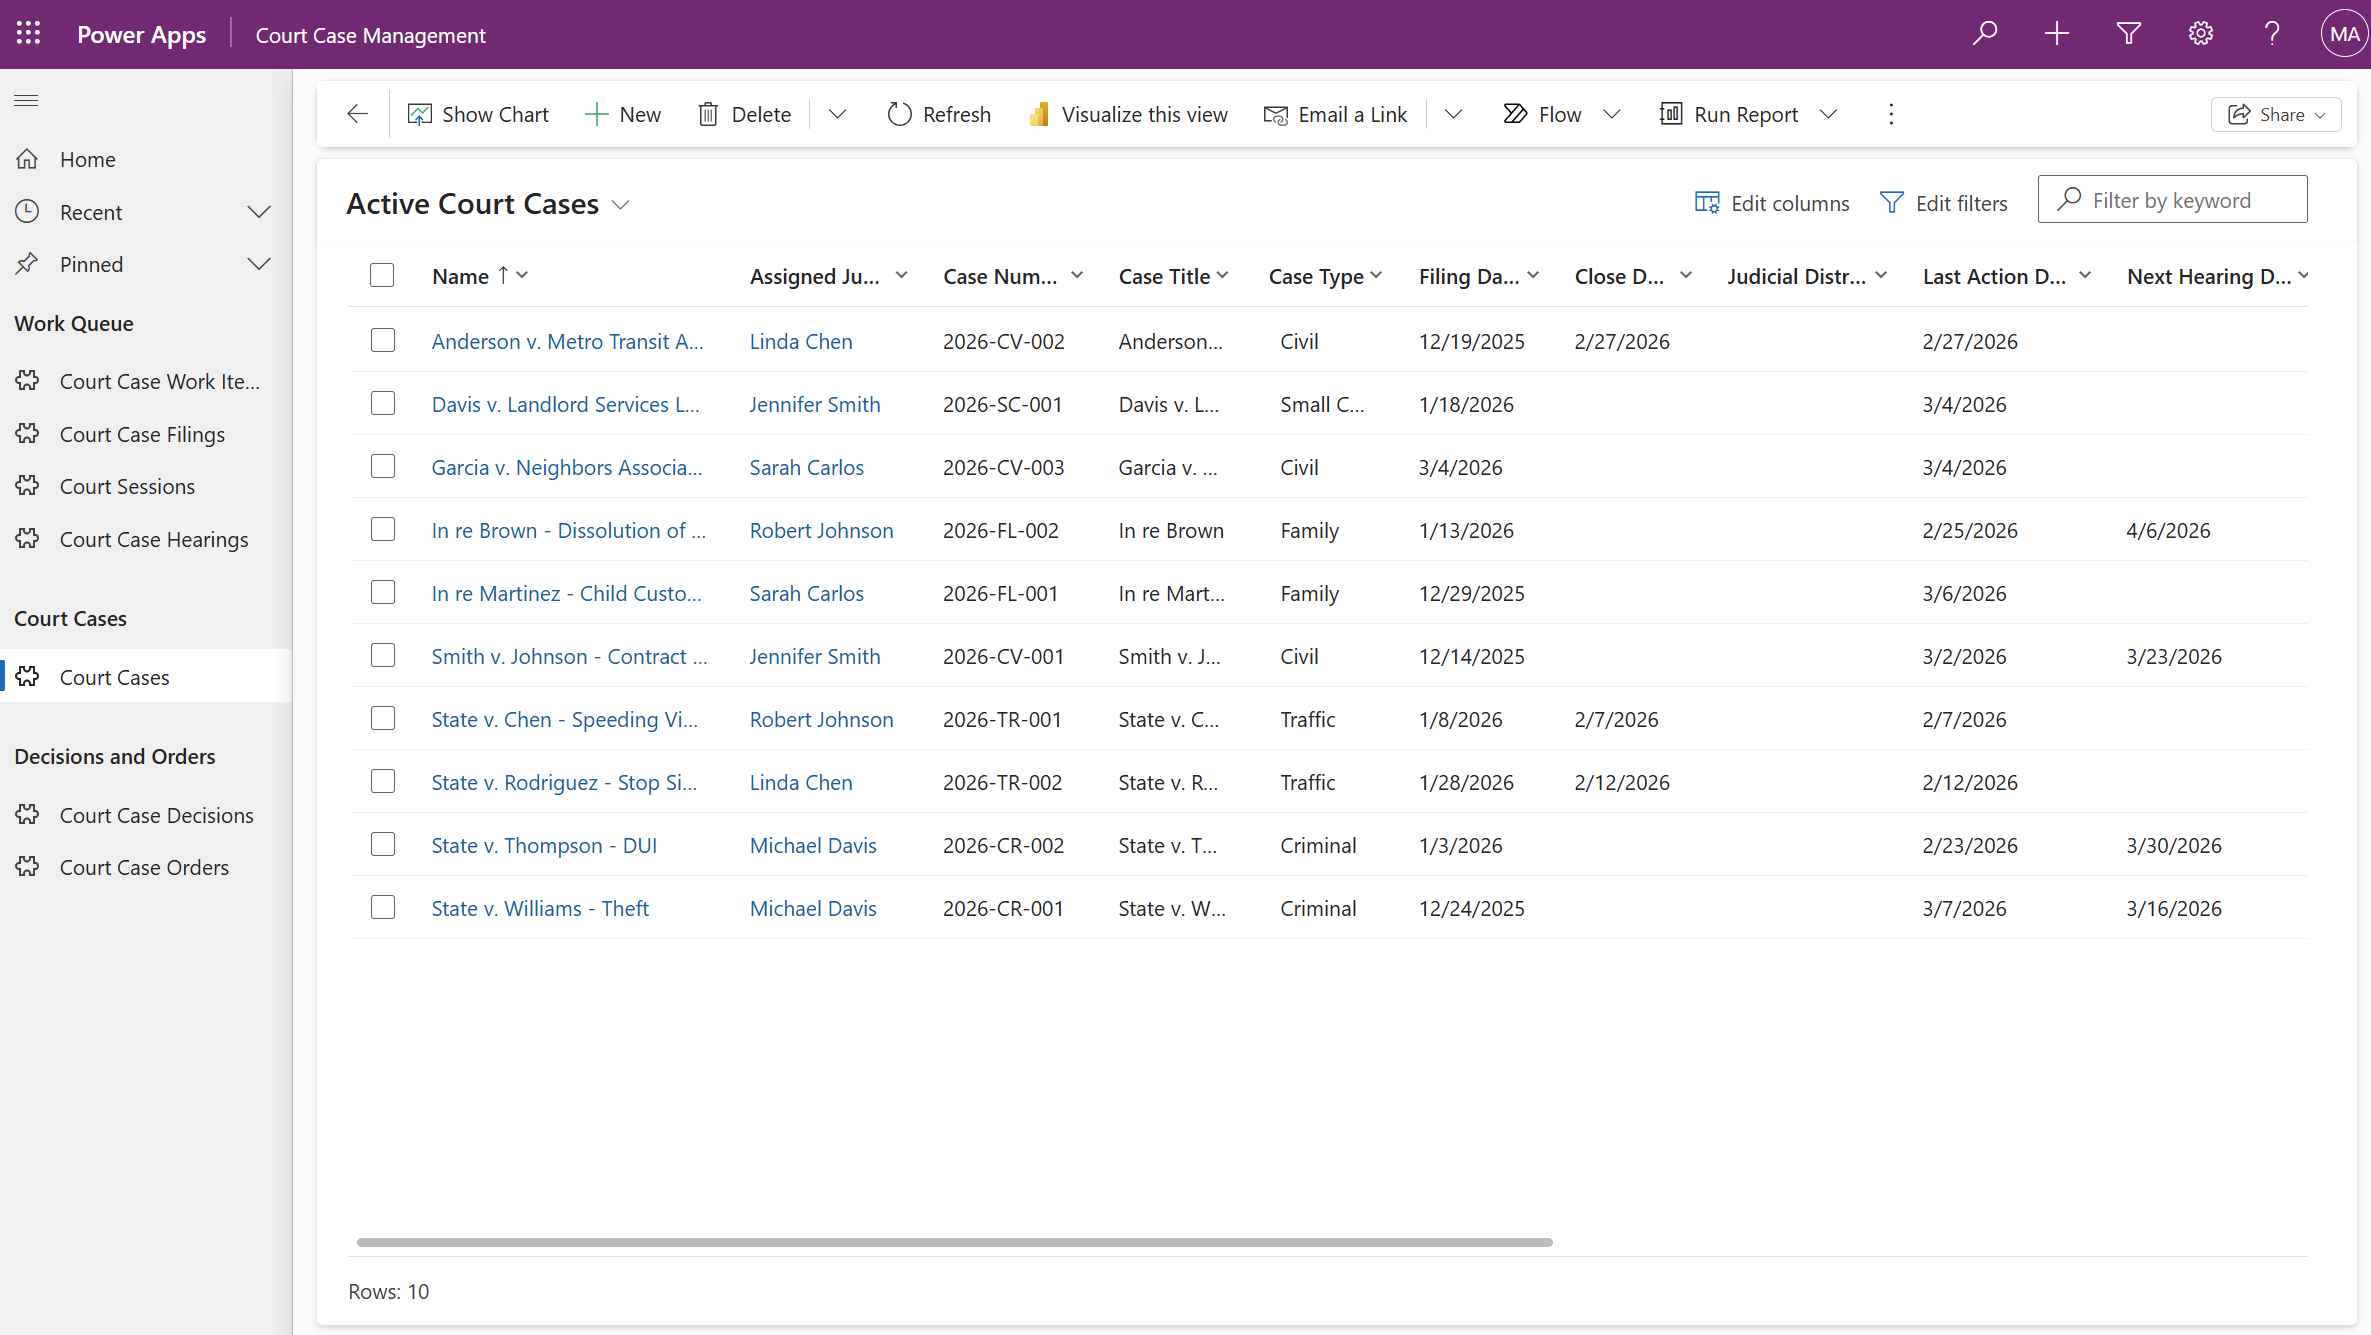This screenshot has width=2371, height=1335.
Task: Open the settings gear icon
Action: point(2201,34)
